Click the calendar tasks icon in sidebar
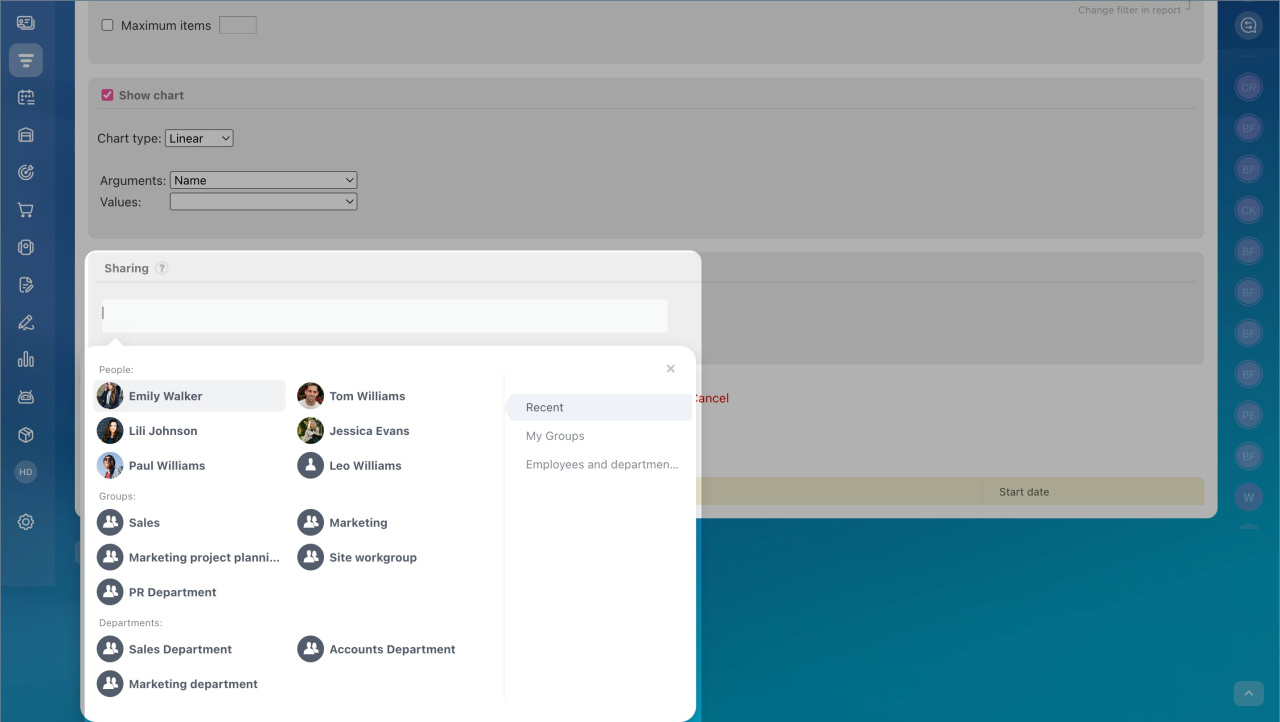The height and width of the screenshot is (722, 1280). (26, 98)
